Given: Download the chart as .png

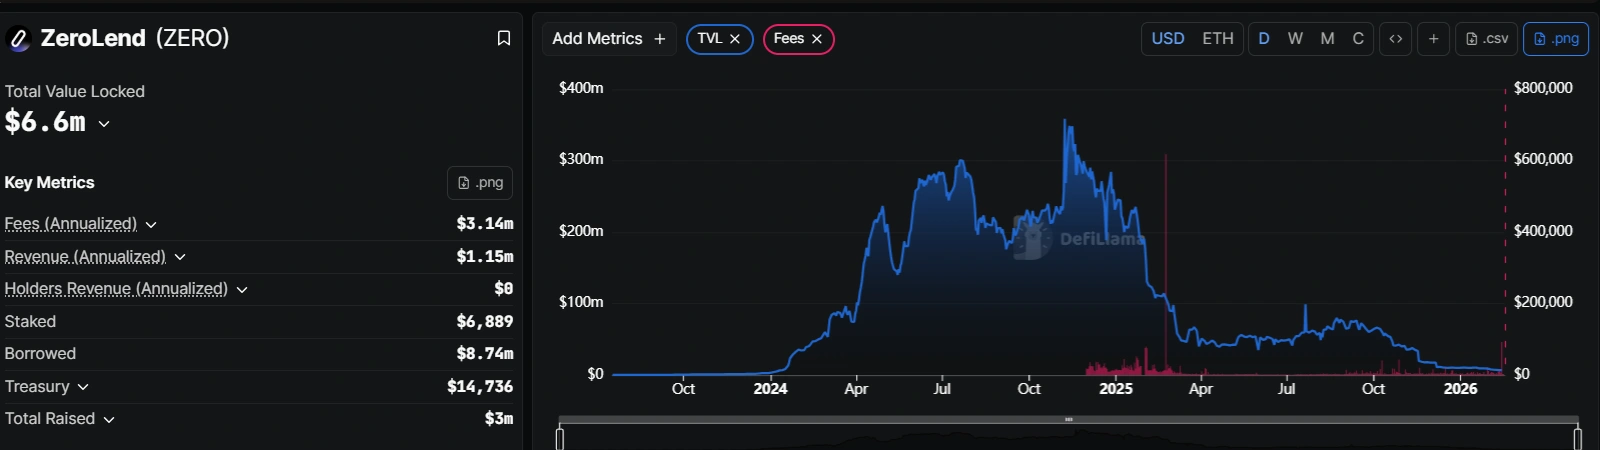Looking at the screenshot, I should [1555, 39].
